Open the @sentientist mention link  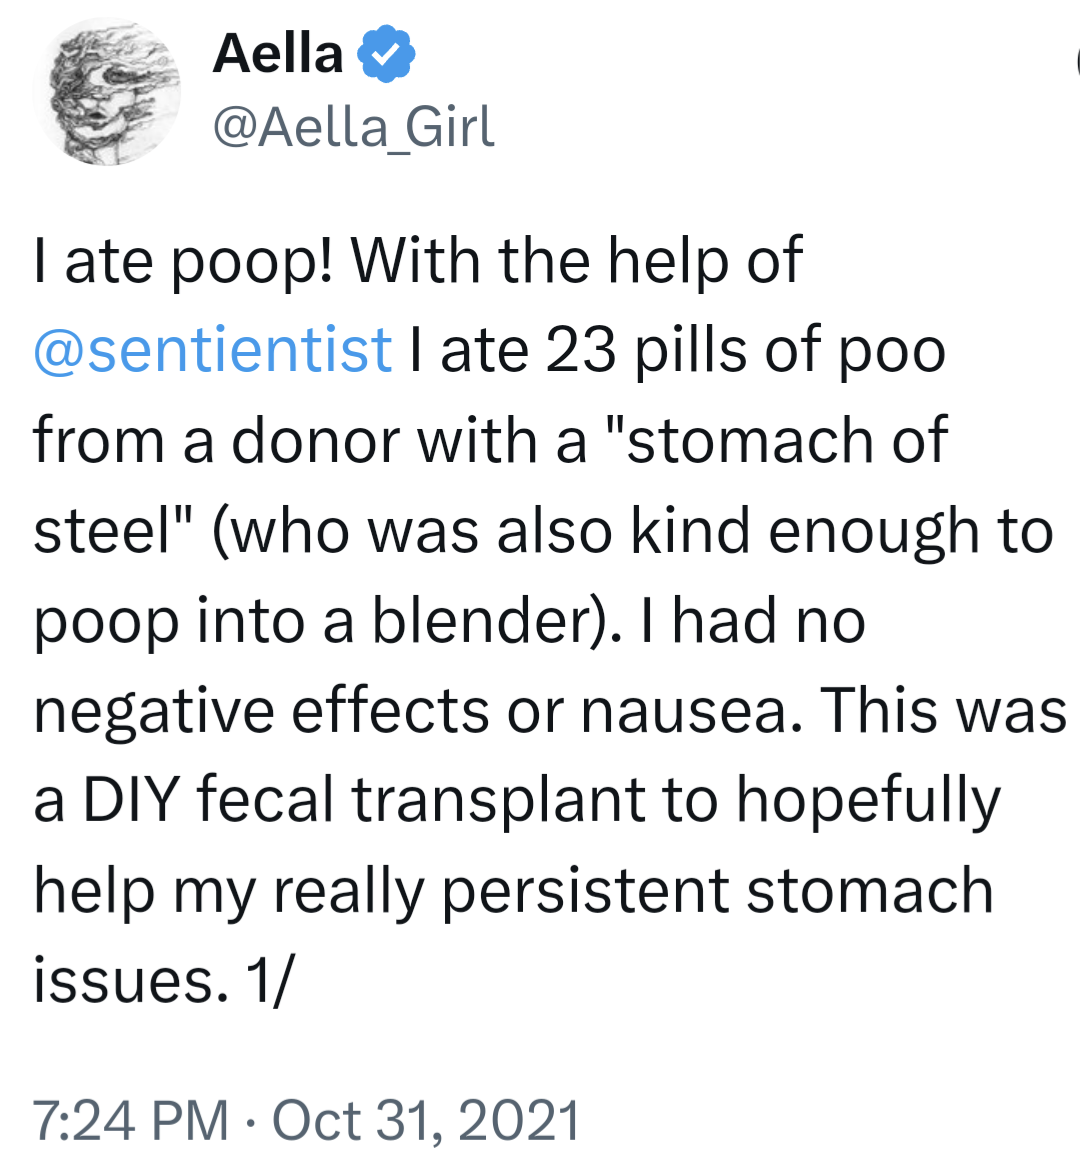tap(212, 350)
